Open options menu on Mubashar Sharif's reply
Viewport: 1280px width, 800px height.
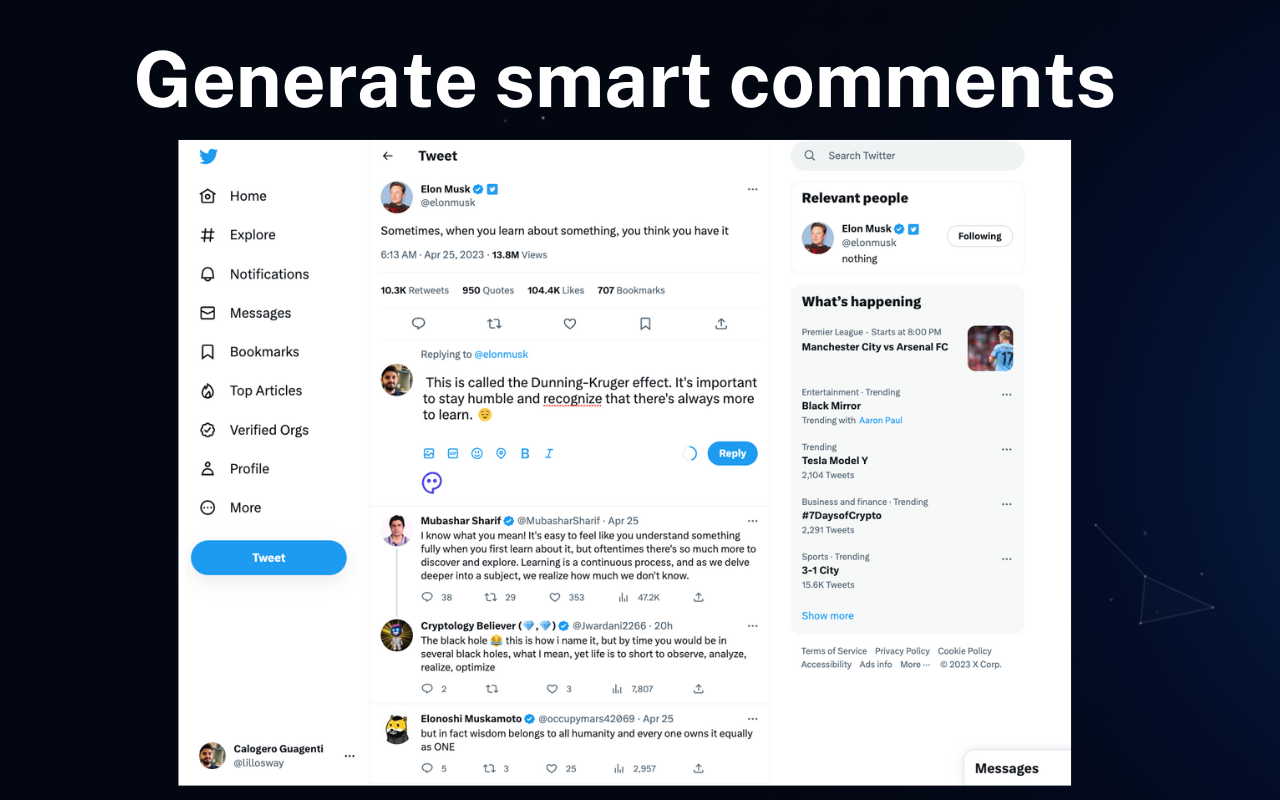752,520
